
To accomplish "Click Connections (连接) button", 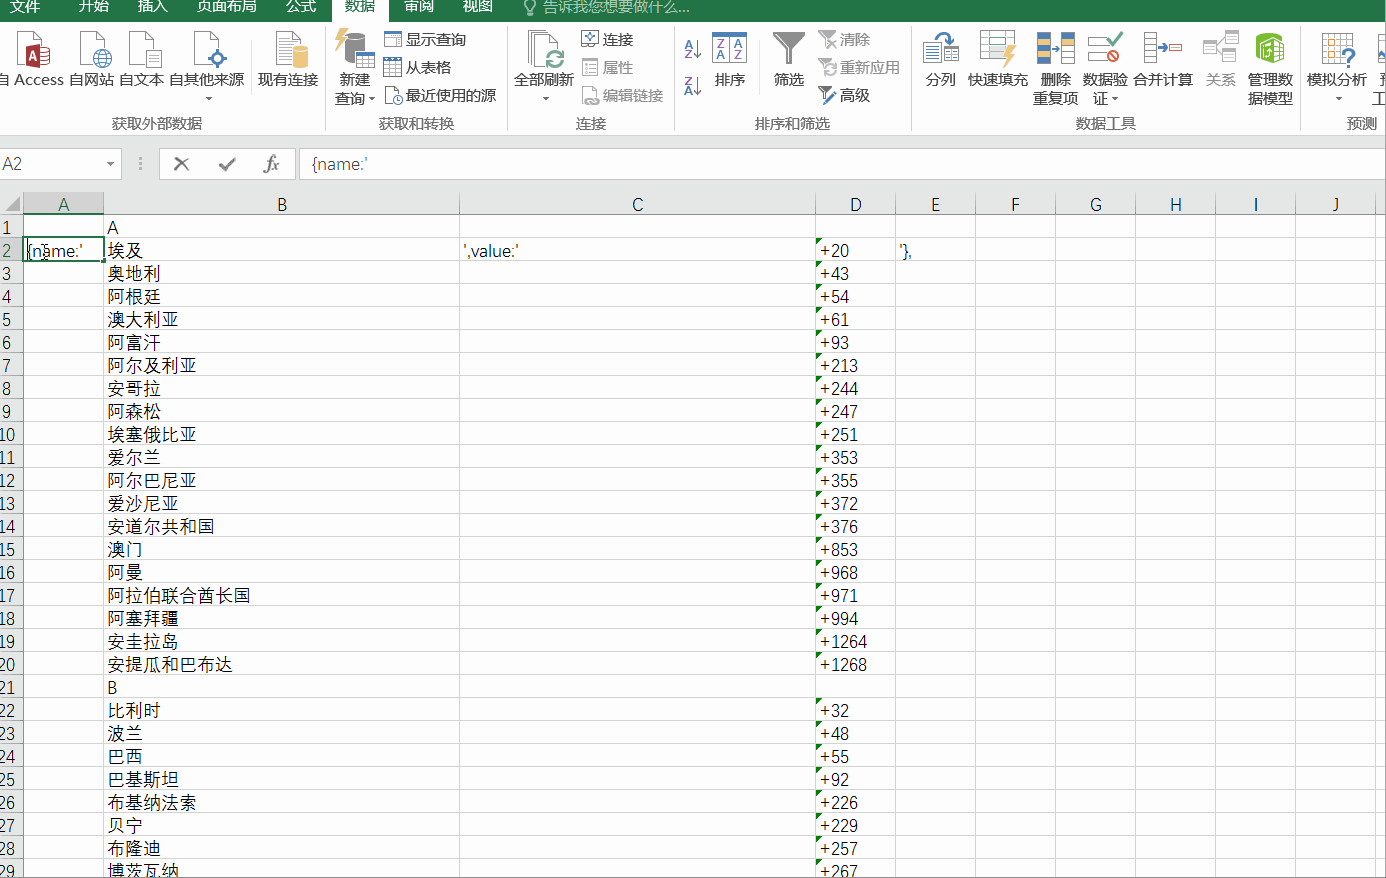I will coord(608,39).
